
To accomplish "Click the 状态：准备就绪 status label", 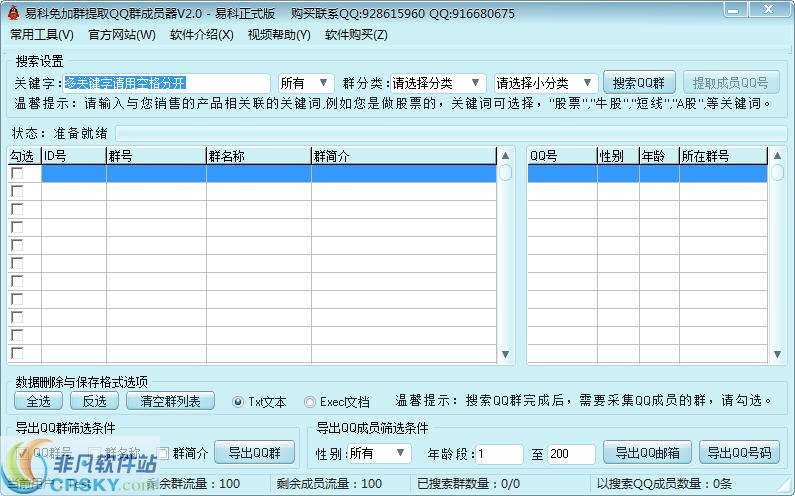I will 60,133.
